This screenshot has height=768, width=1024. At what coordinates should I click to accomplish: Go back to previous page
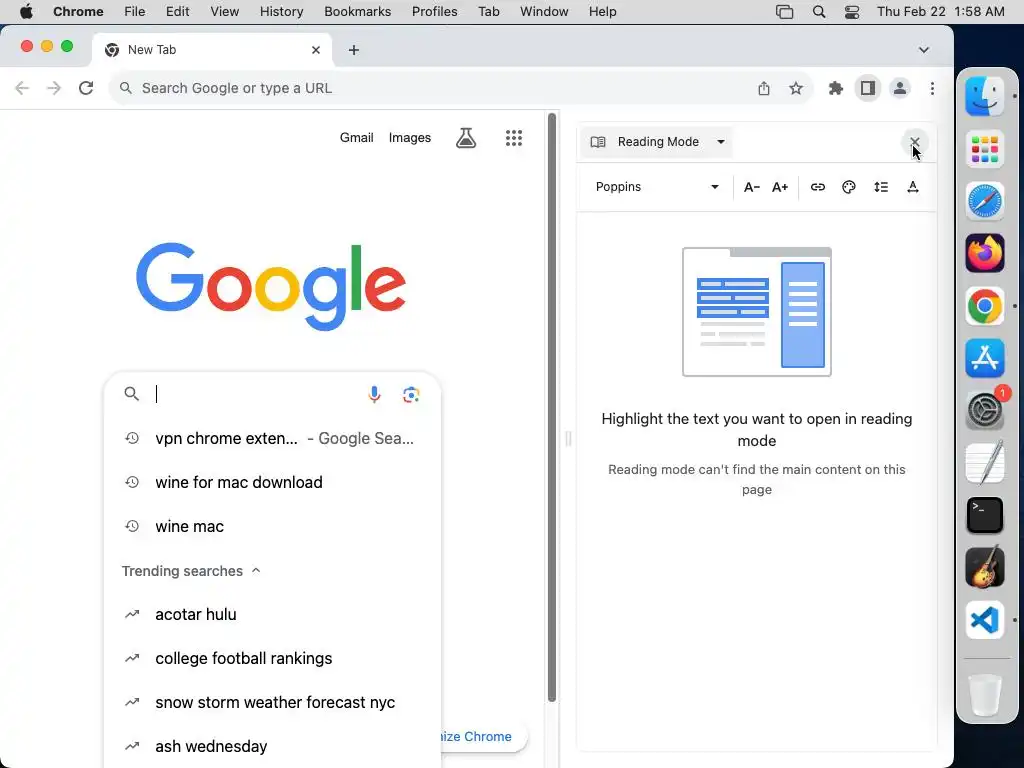click(x=22, y=88)
